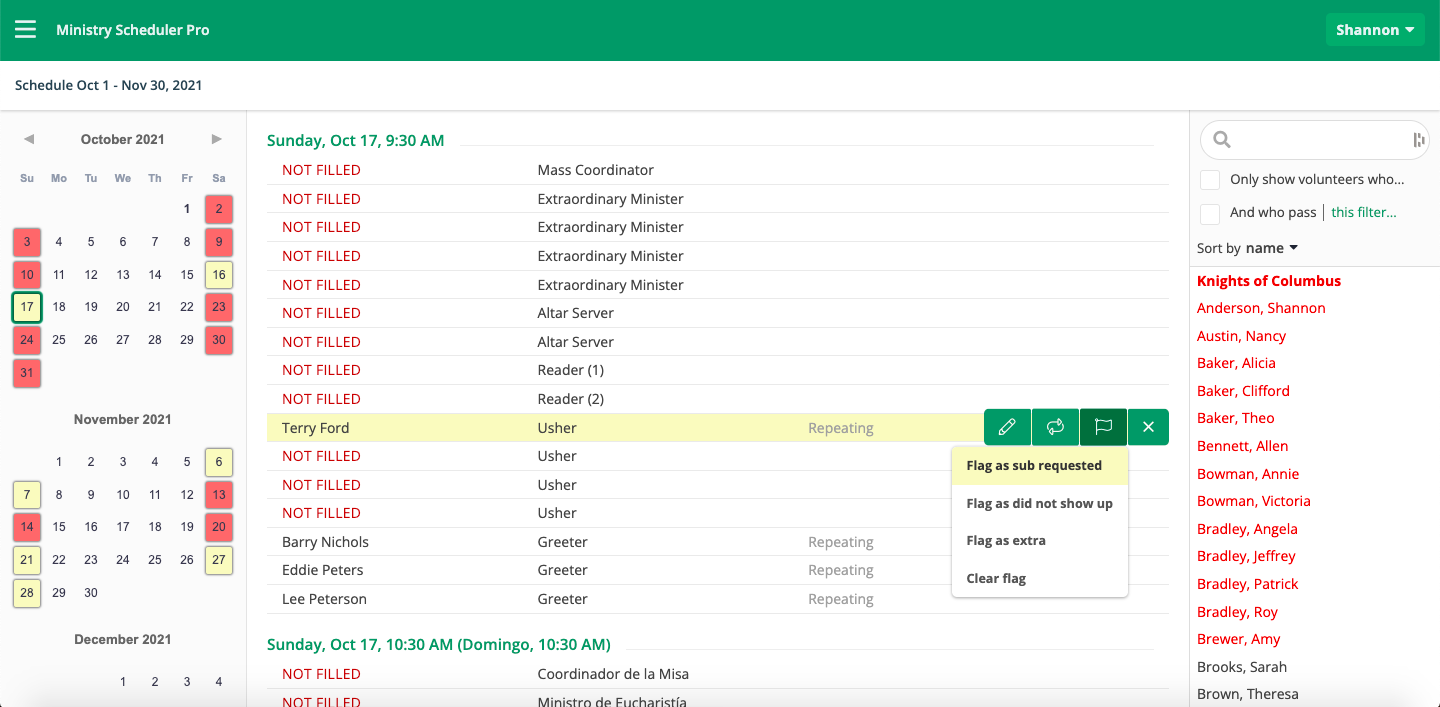Select the 'Clear flag' menu entry

[996, 579]
